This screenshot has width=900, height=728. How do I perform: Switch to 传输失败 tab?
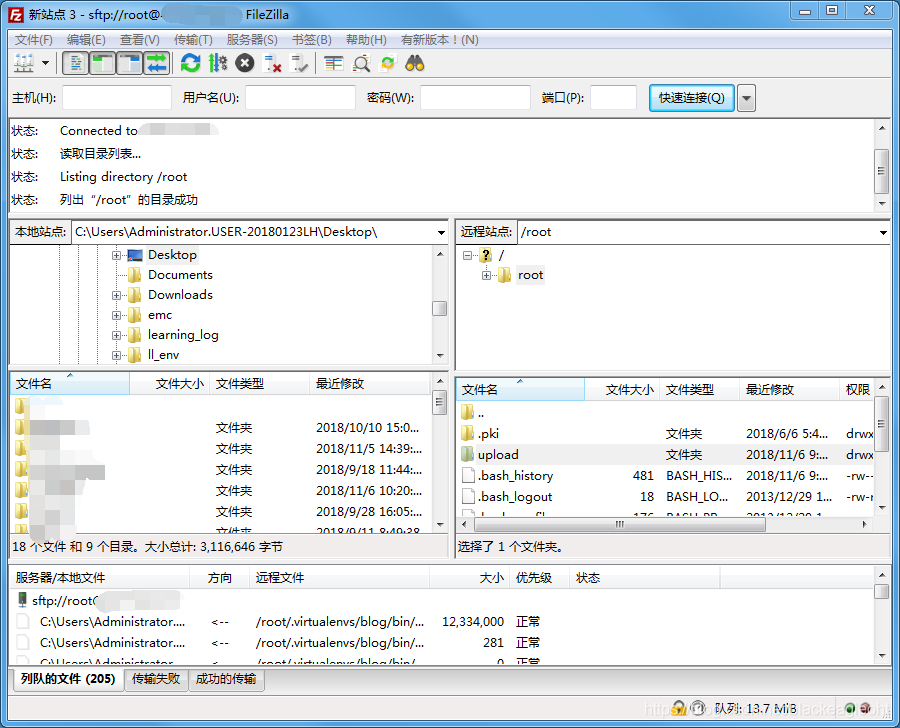click(x=156, y=679)
